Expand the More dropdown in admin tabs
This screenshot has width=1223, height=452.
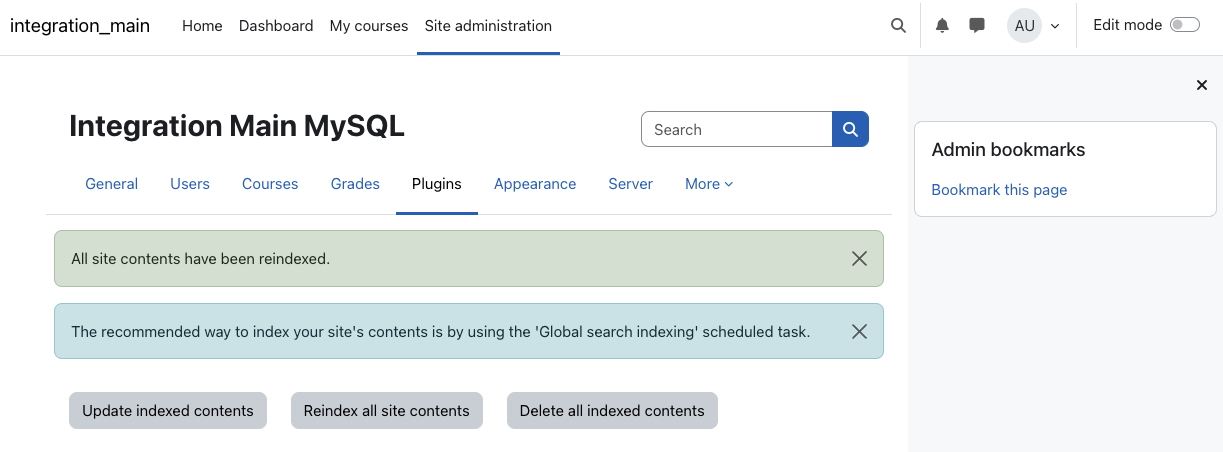click(x=709, y=184)
